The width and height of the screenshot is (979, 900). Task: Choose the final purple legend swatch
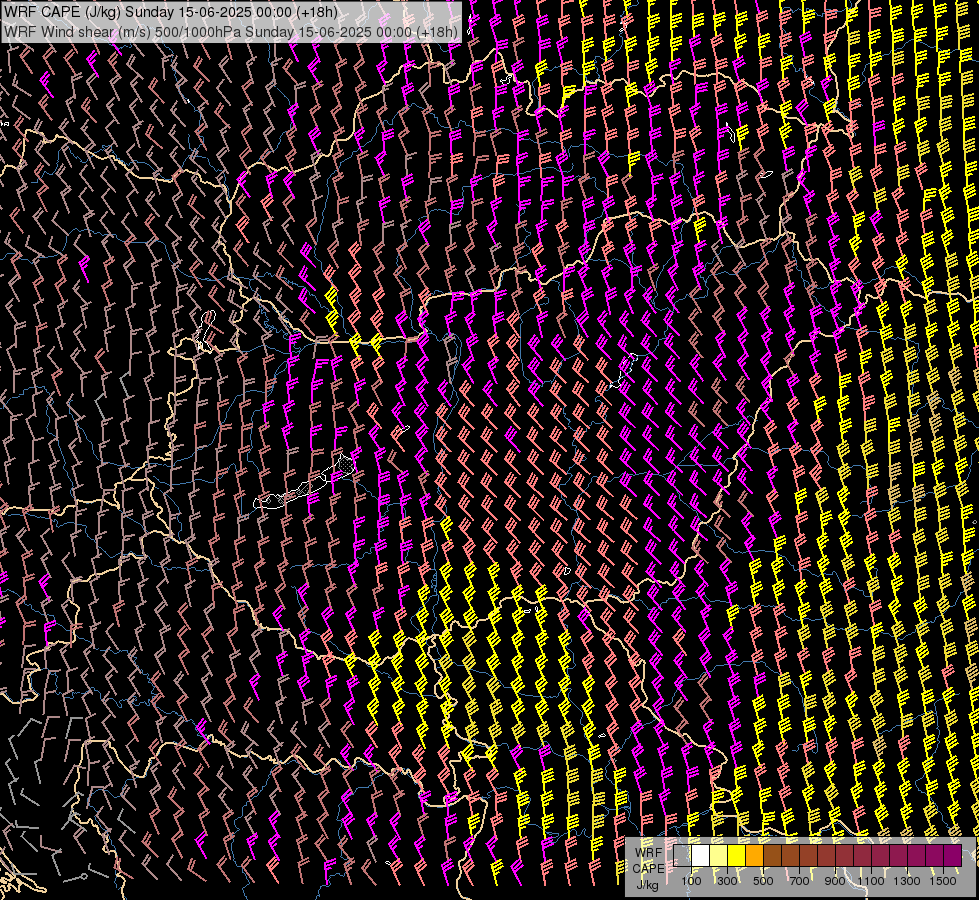point(952,855)
